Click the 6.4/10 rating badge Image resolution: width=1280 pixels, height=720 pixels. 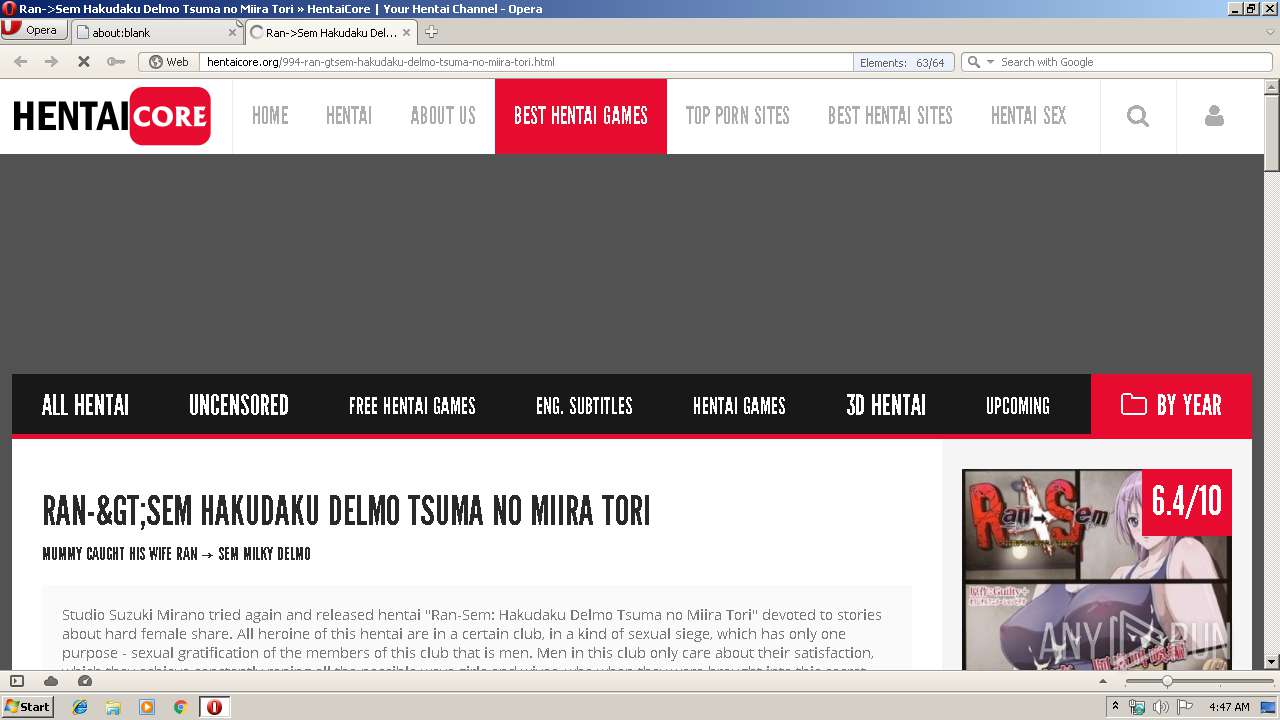[x=1187, y=502]
